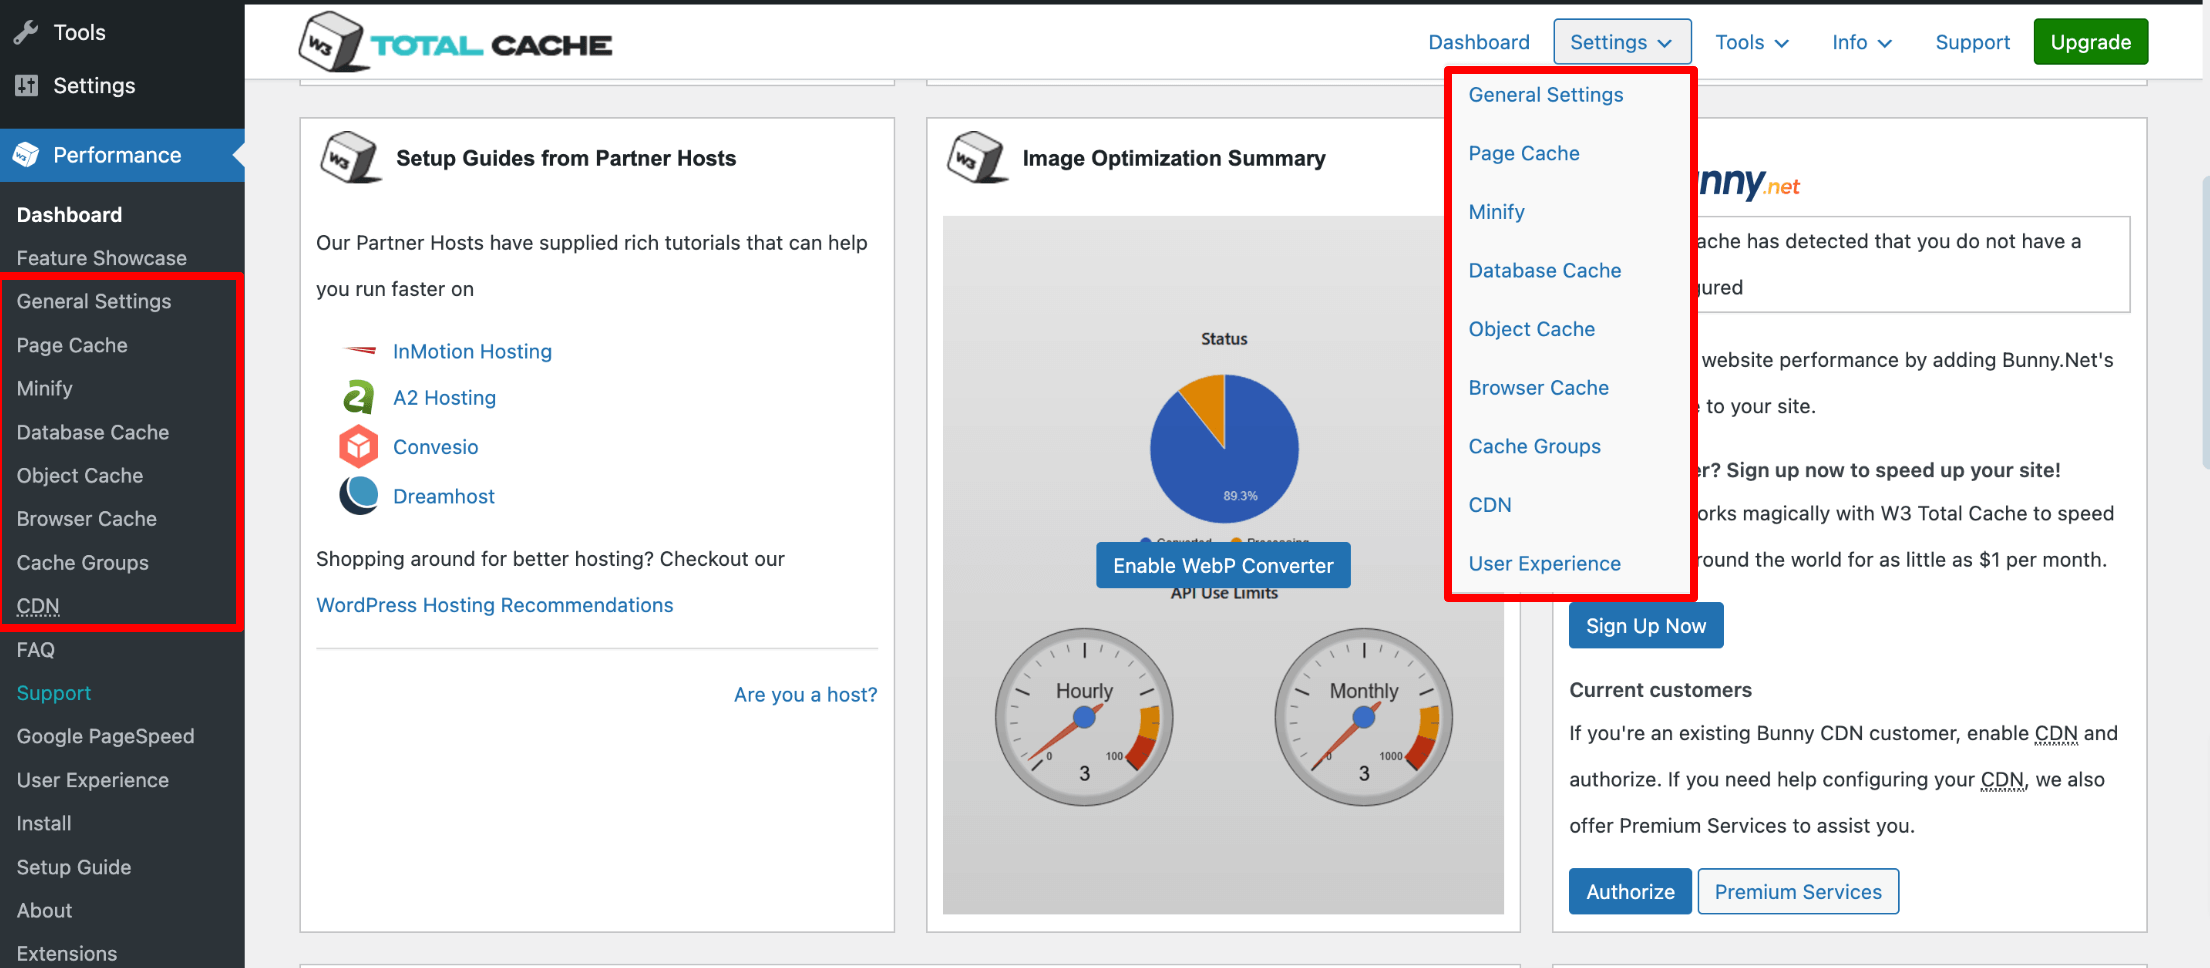The width and height of the screenshot is (2210, 968).
Task: Follow the Dreamhost link
Action: [x=444, y=496]
